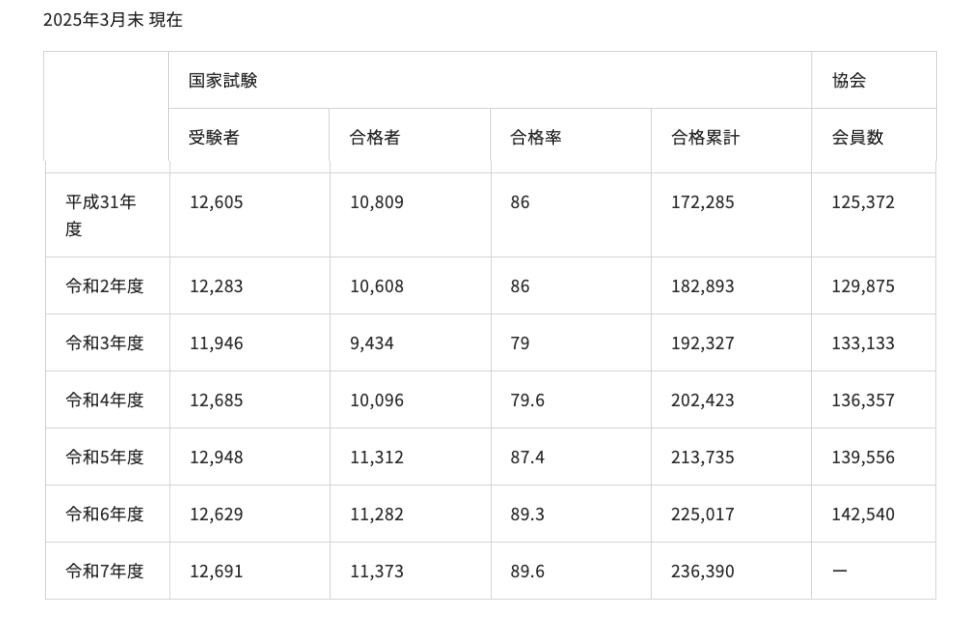Click the 協会 header cell
Viewport: 957px width, 626px height.
[848, 81]
